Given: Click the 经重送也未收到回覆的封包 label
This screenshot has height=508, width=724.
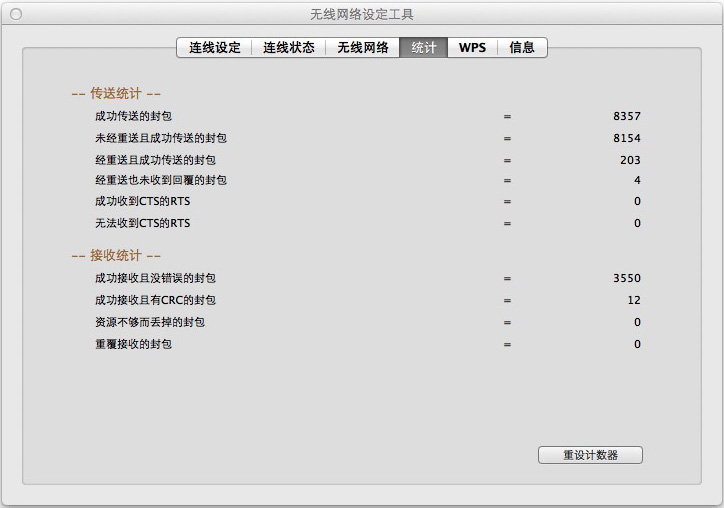Looking at the screenshot, I should (x=161, y=180).
